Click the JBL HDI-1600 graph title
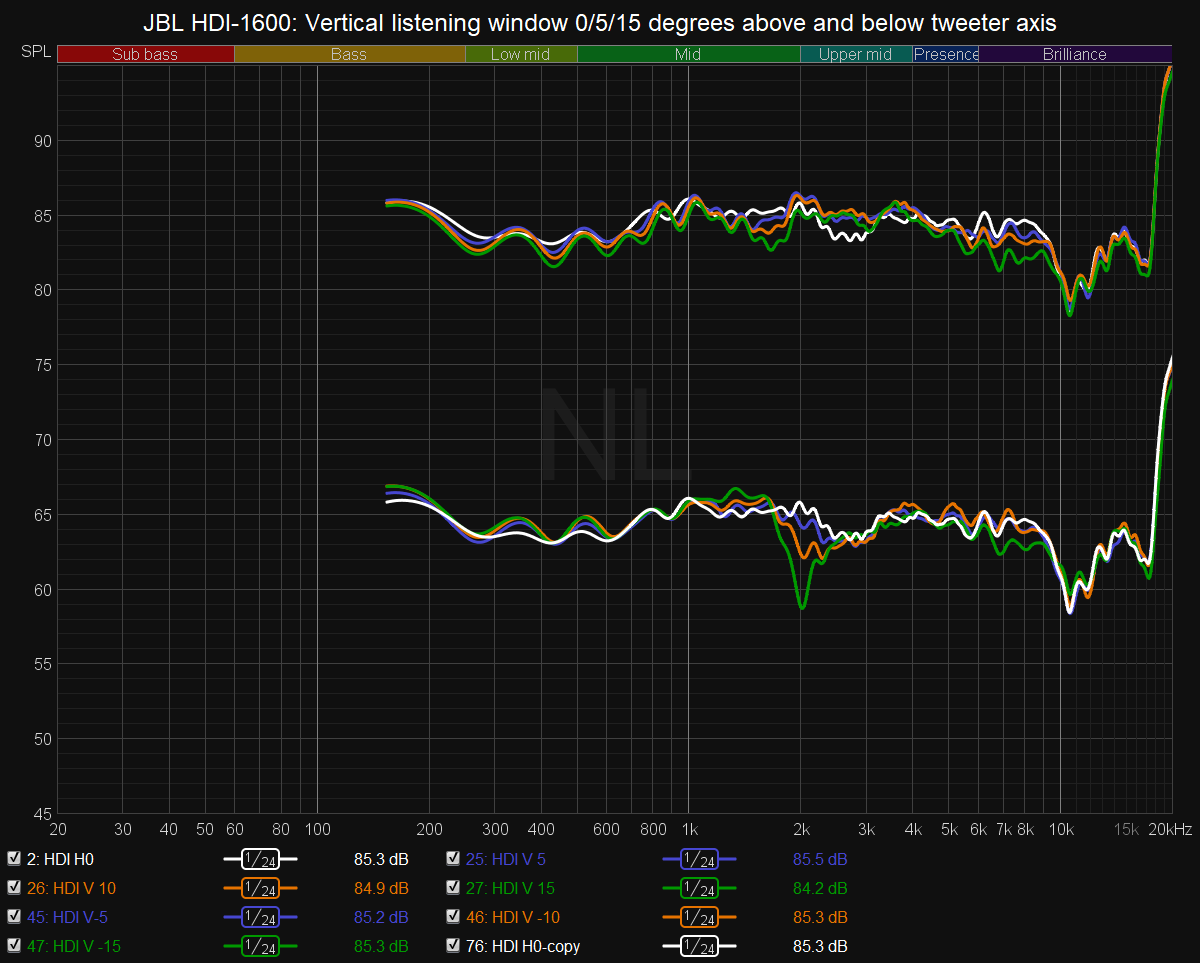Viewport: 1200px width, 963px height. pyautogui.click(x=600, y=22)
